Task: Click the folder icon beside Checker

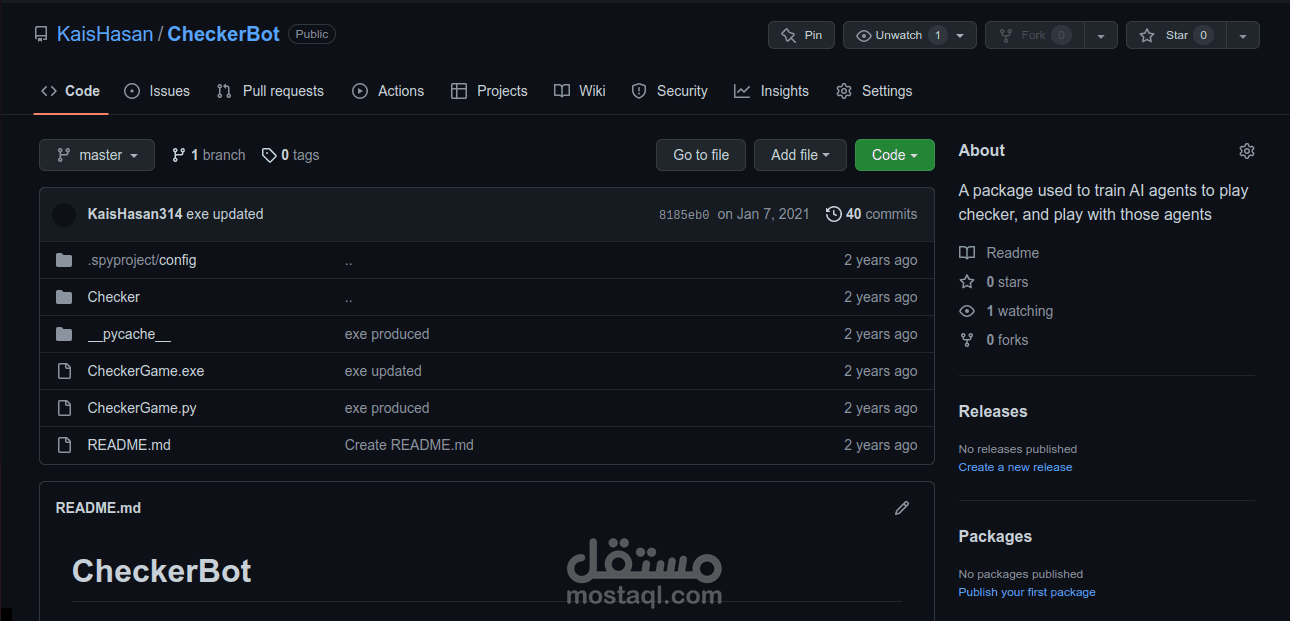Action: coord(64,297)
